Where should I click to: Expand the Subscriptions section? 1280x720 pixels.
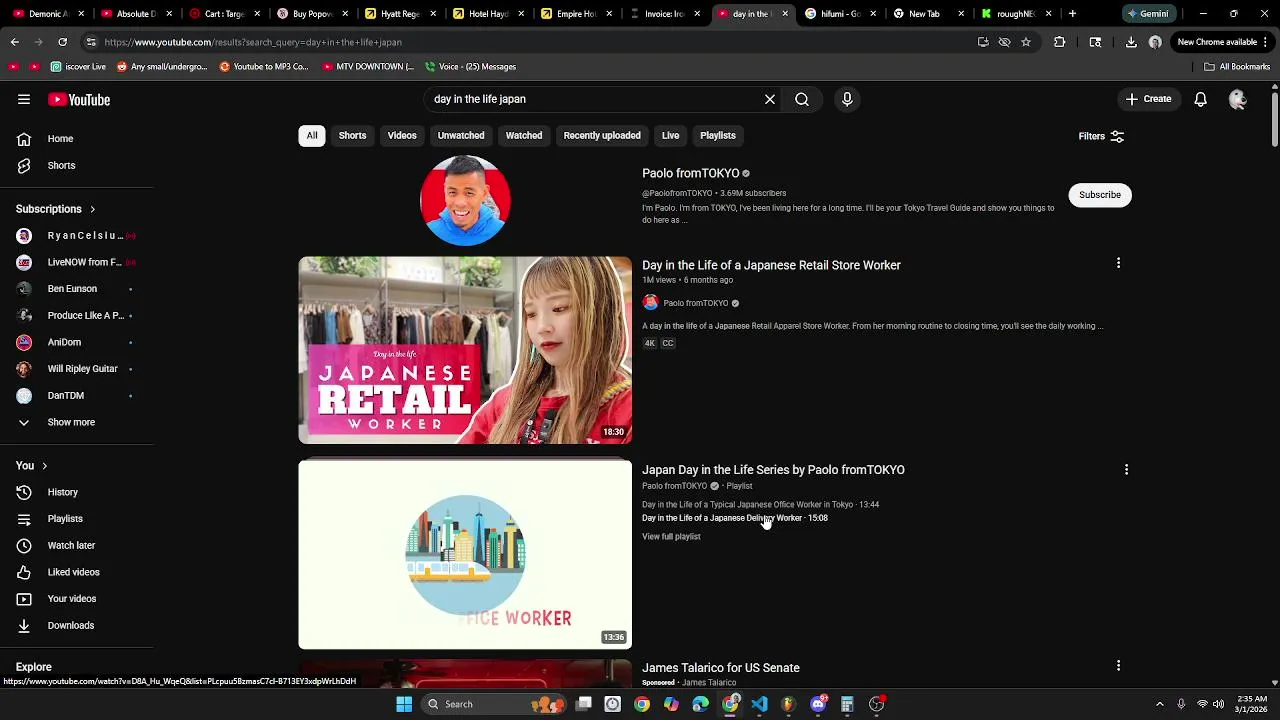[x=56, y=209]
